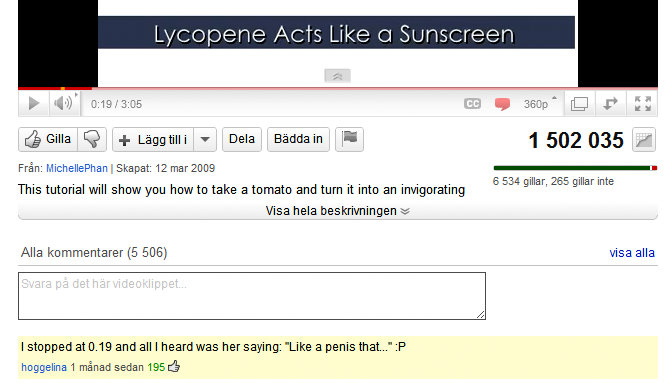Open the Lägg till i dropdown arrow

(x=205, y=140)
